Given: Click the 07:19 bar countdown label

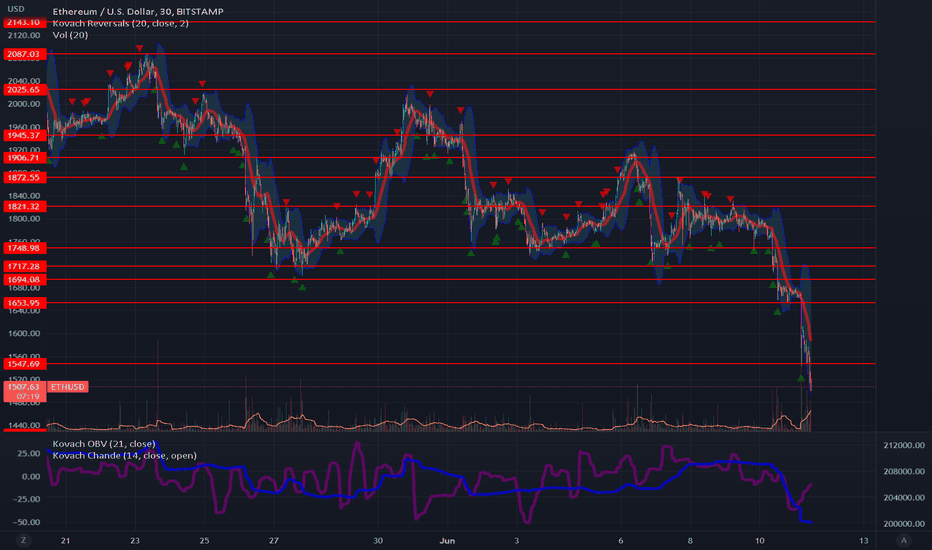Looking at the screenshot, I should point(28,396).
